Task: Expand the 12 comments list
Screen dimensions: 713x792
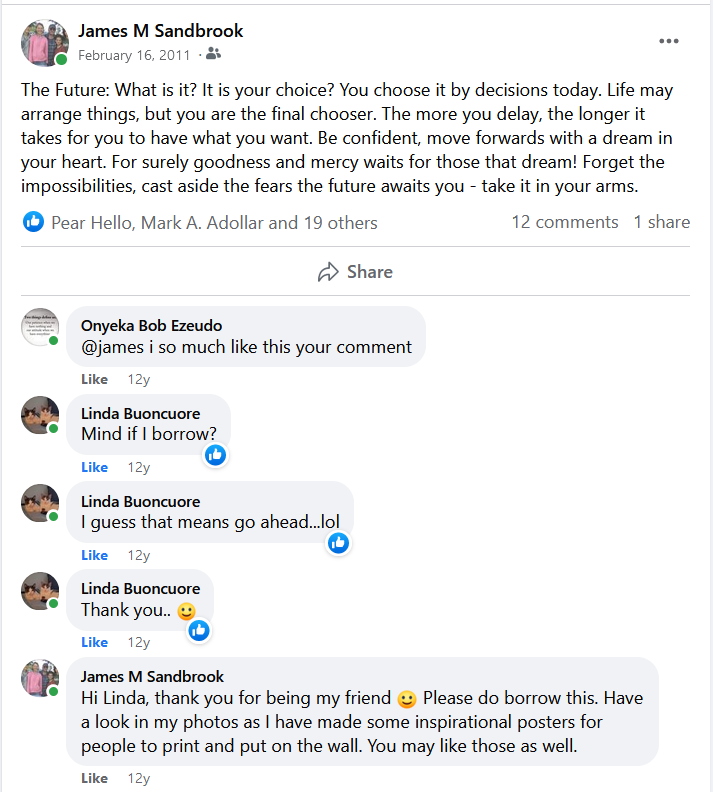Action: point(565,222)
